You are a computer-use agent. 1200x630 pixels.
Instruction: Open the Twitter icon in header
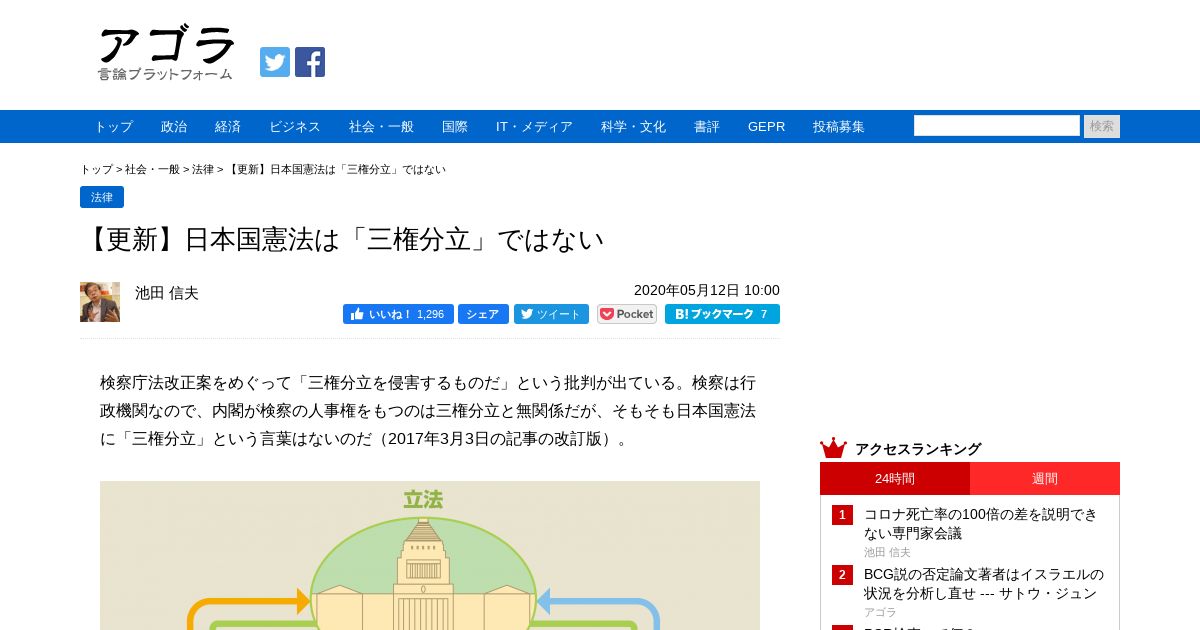[275, 62]
